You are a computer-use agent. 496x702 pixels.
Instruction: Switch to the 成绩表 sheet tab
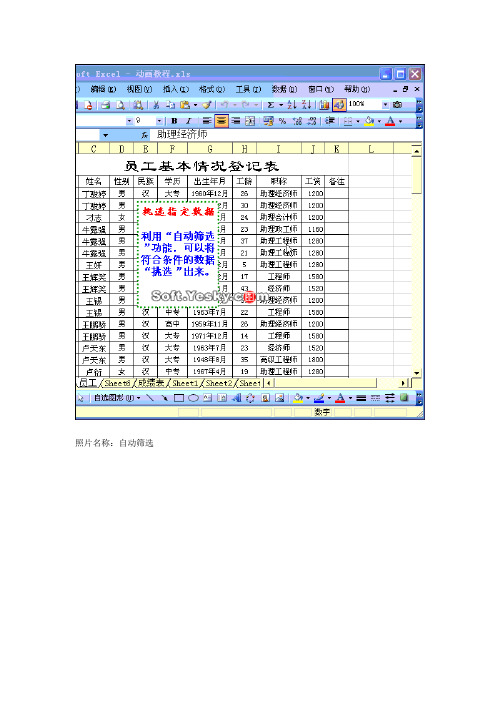coord(150,383)
